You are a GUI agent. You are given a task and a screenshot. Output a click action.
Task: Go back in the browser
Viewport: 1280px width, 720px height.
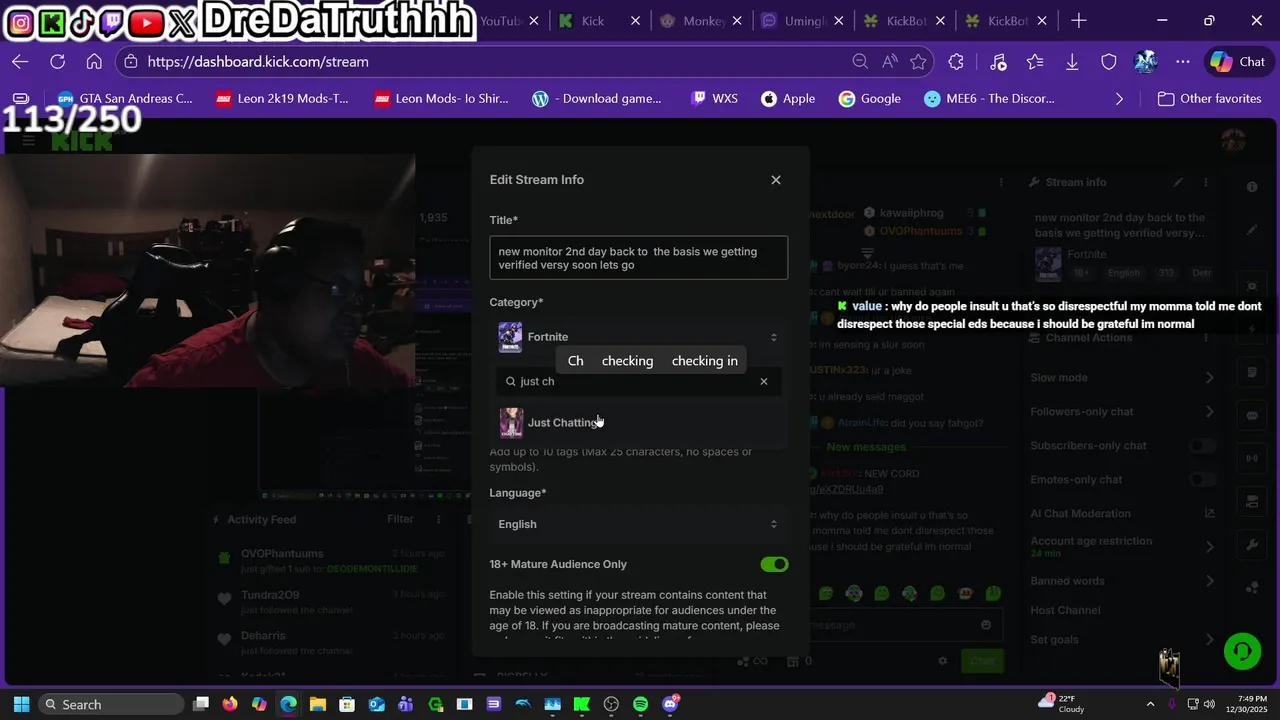[x=20, y=62]
